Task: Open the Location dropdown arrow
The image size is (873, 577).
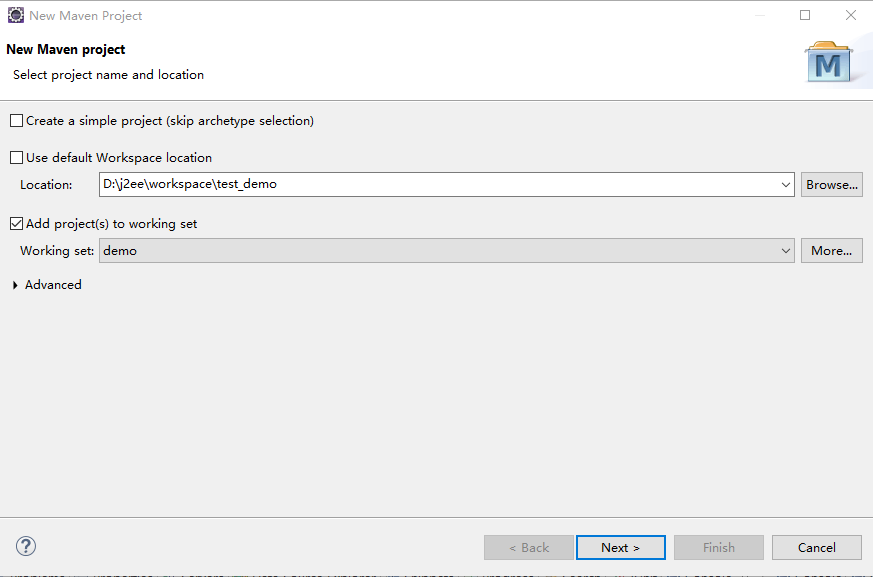Action: coord(786,185)
